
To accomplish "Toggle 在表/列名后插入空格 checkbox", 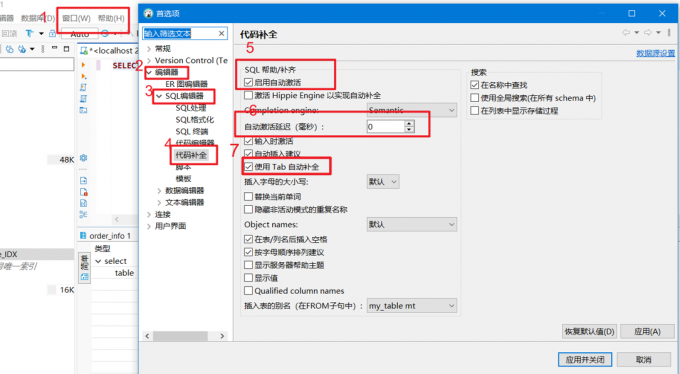I will [248, 239].
